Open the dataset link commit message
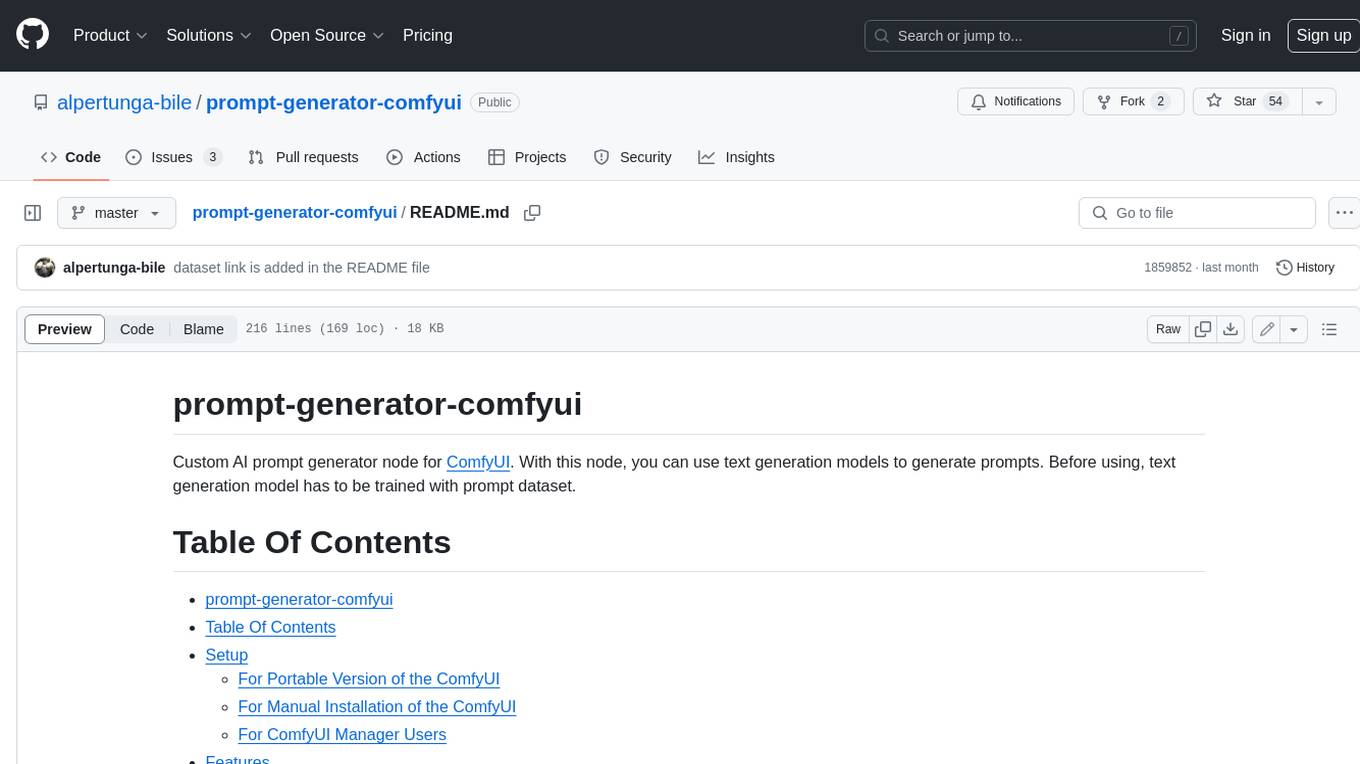 [301, 267]
